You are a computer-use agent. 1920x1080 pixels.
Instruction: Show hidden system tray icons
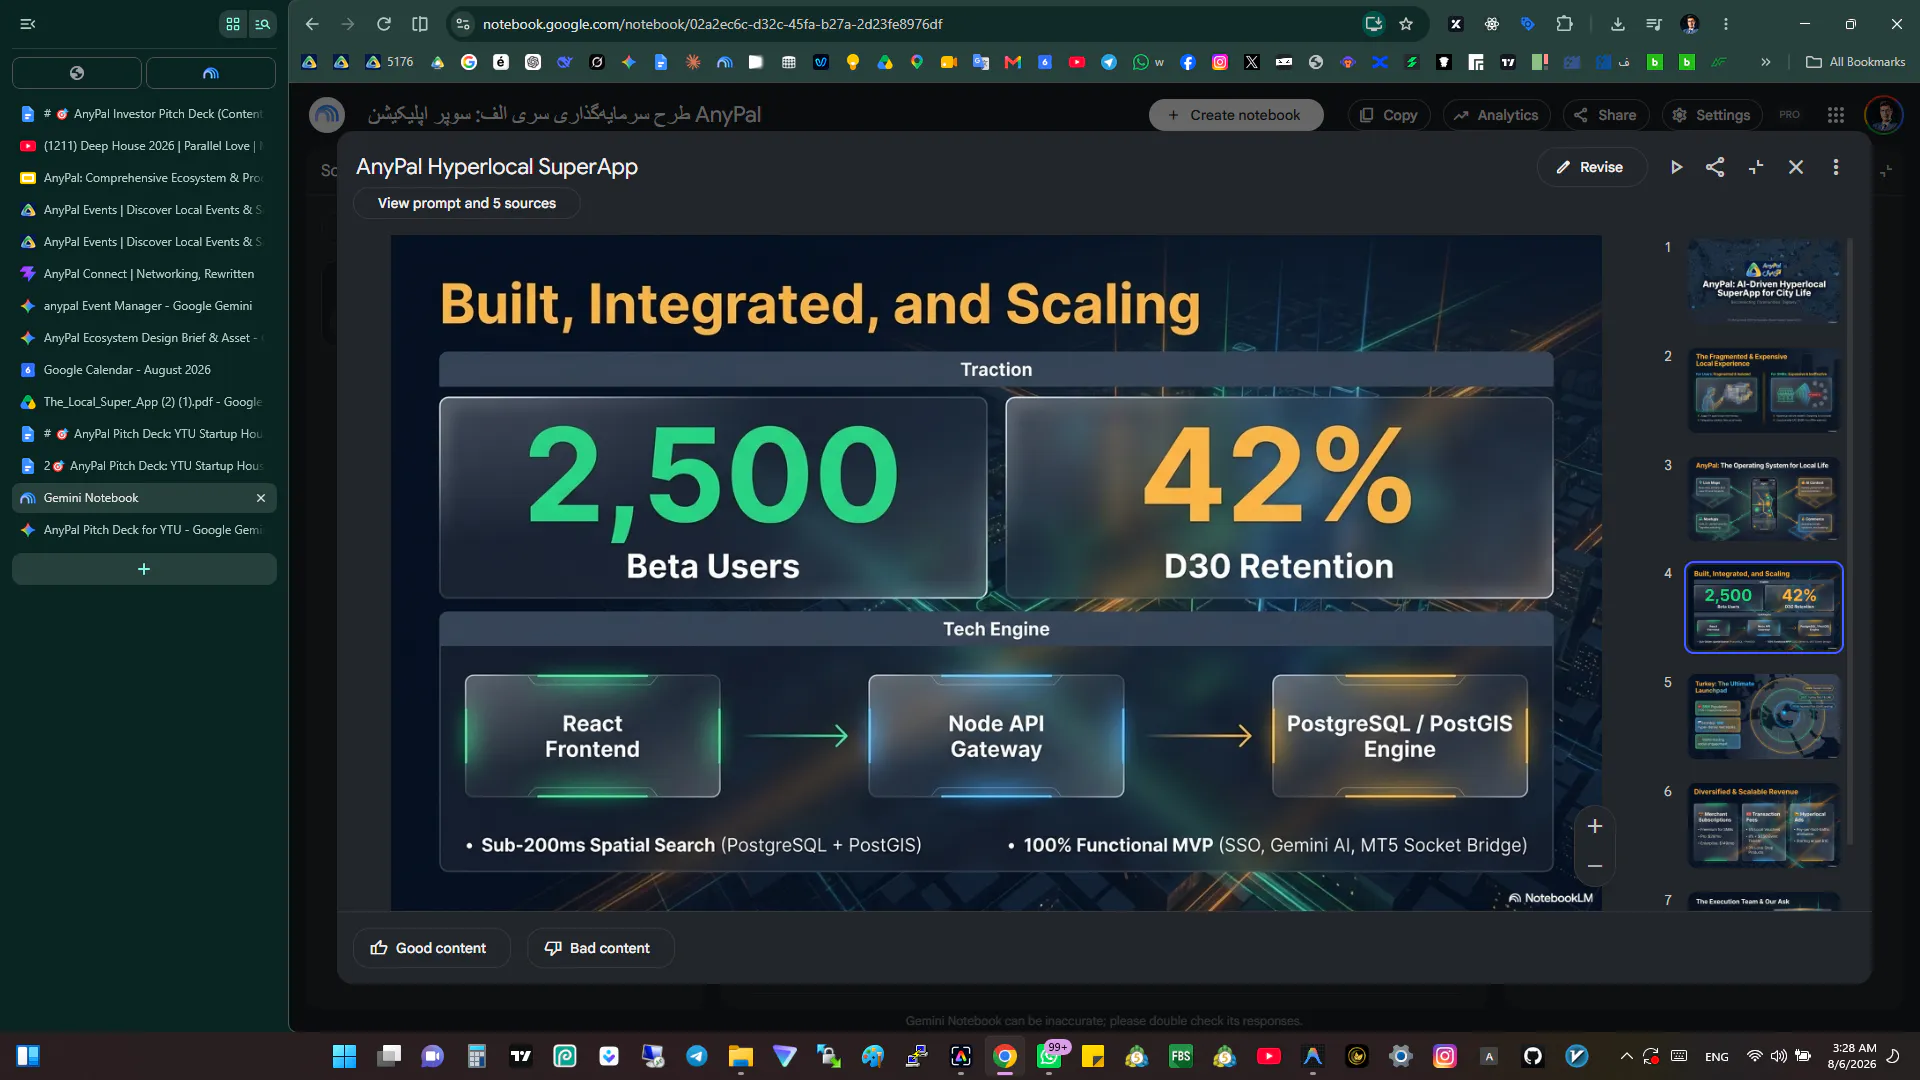tap(1627, 1056)
